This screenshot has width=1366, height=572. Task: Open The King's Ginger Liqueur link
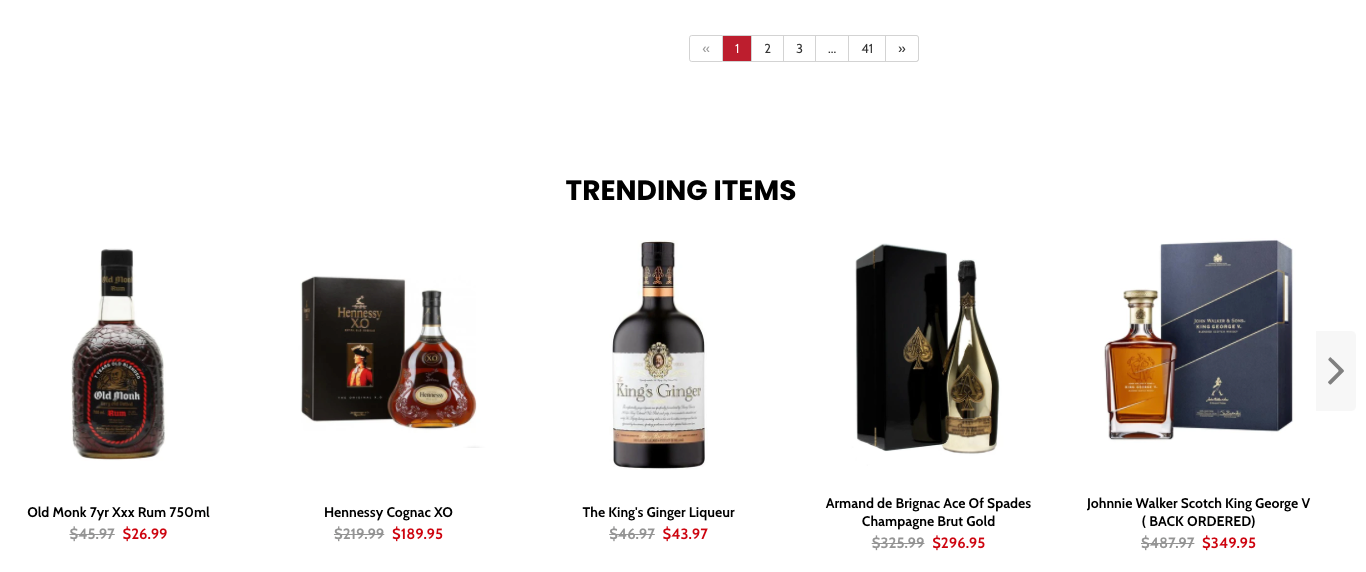click(658, 512)
